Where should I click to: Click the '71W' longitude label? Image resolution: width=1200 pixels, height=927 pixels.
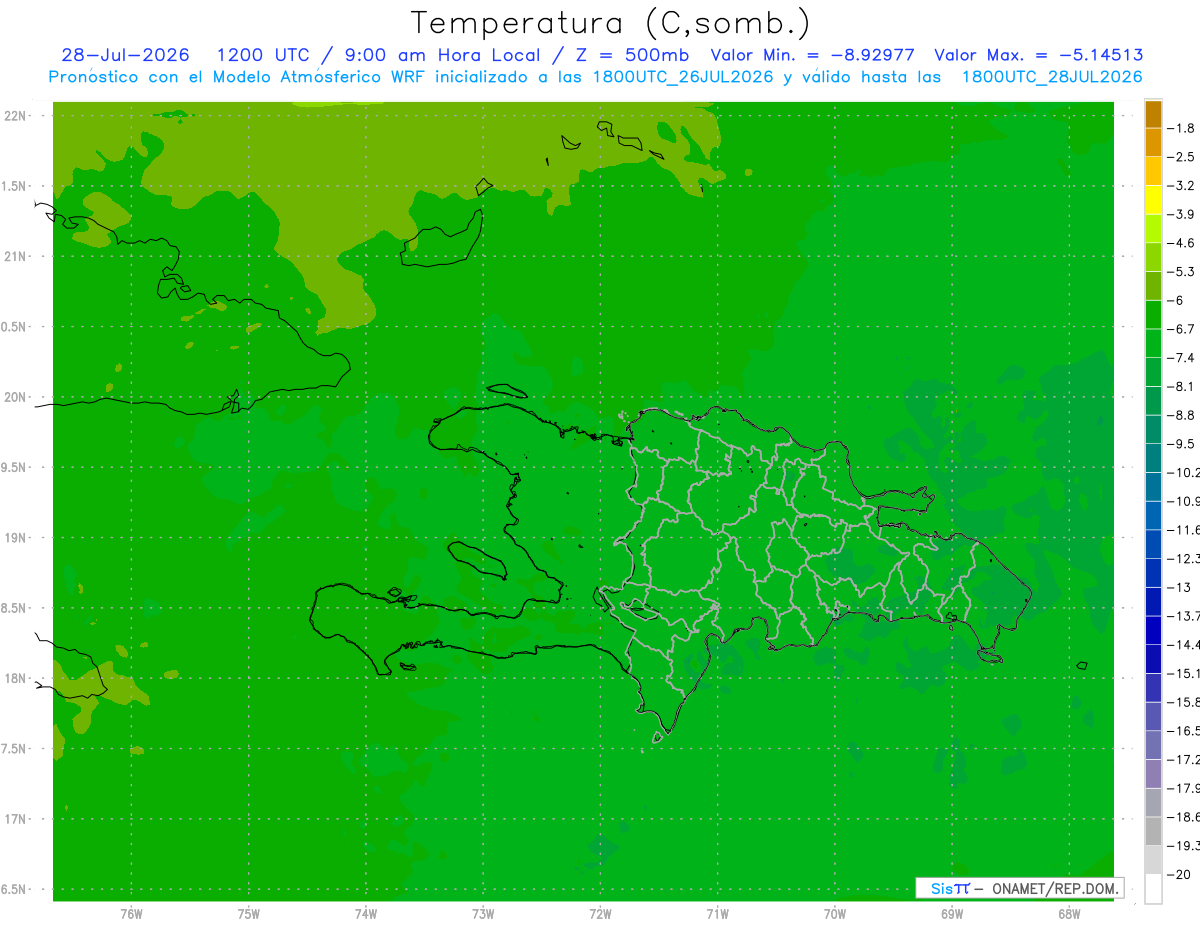pyautogui.click(x=717, y=915)
